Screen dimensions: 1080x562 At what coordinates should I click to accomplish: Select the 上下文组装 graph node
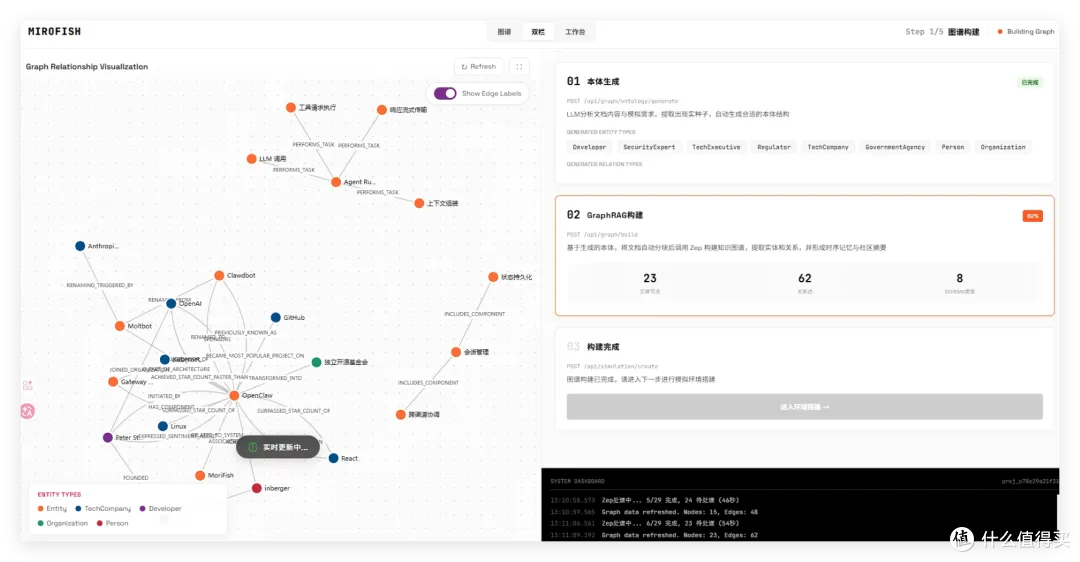tap(419, 203)
